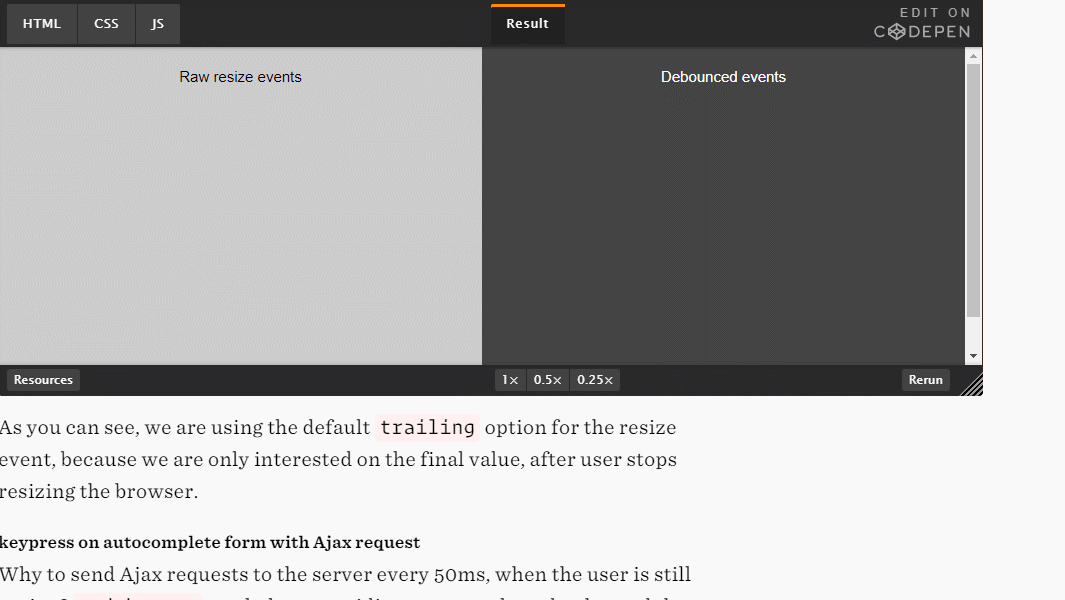Select the Result tab
The width and height of the screenshot is (1065, 600).
pos(528,24)
